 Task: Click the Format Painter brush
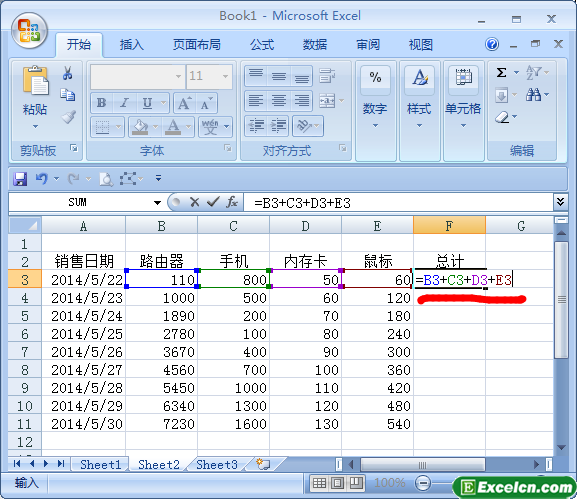[68, 117]
